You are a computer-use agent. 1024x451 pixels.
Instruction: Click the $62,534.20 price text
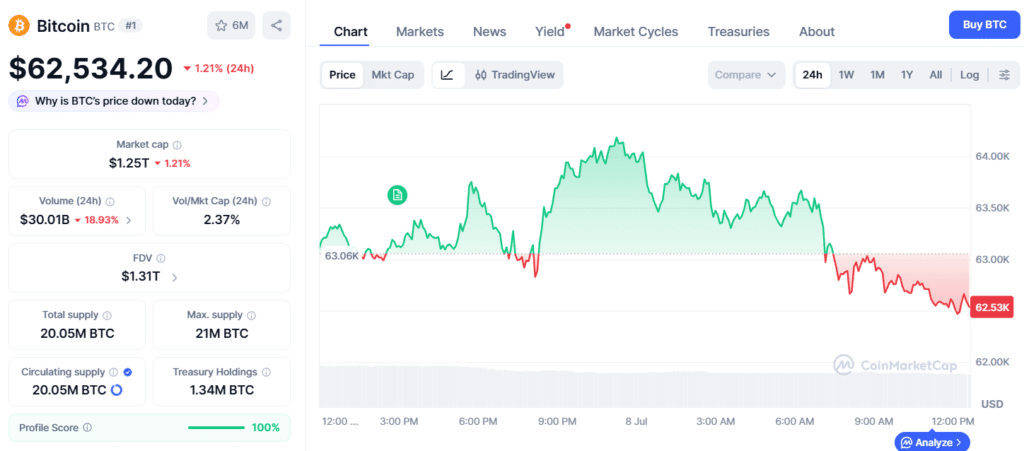(91, 68)
